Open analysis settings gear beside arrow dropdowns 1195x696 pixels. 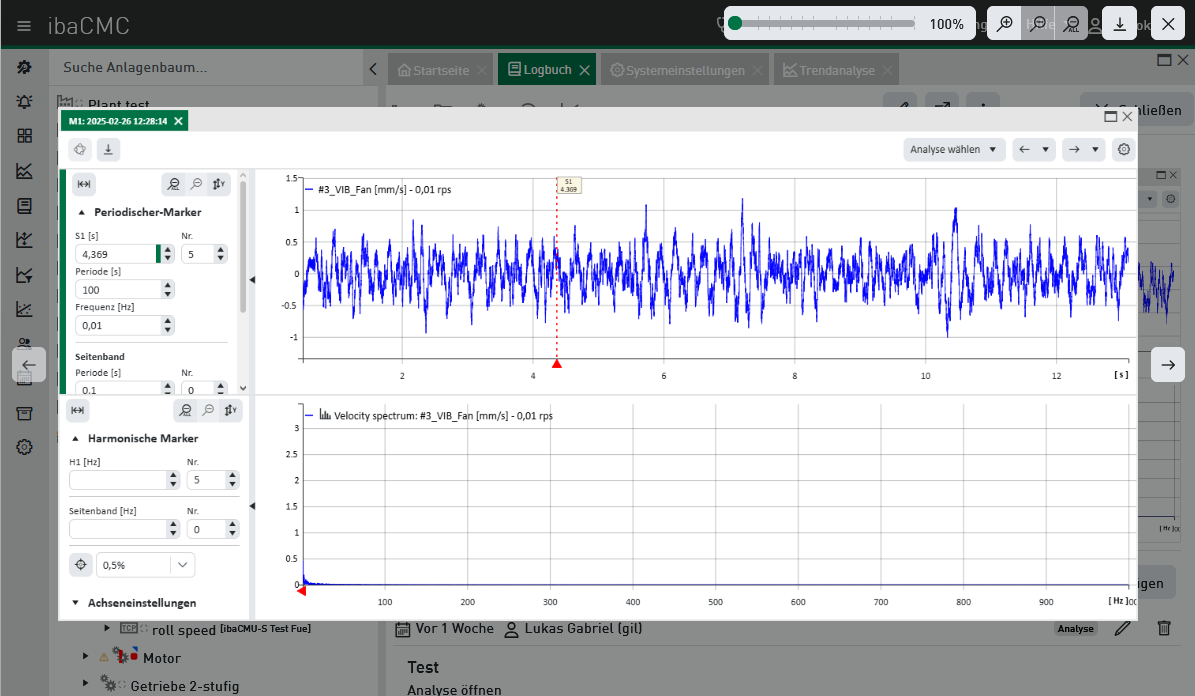[1124, 150]
